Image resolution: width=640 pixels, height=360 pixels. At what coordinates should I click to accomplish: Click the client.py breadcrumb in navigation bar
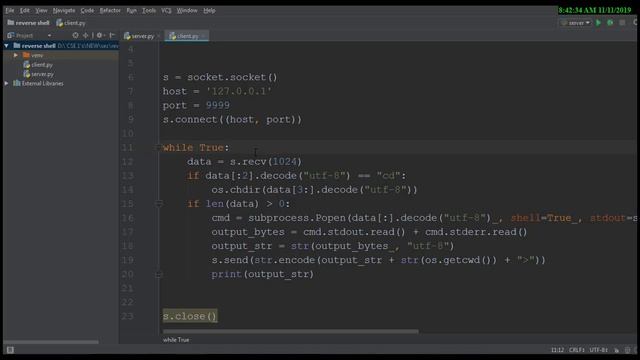pyautogui.click(x=71, y=23)
